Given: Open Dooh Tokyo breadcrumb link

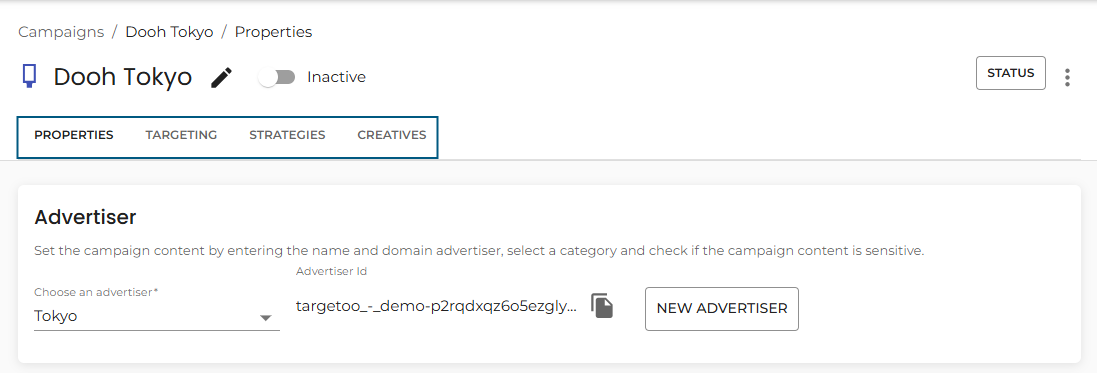Looking at the screenshot, I should (x=169, y=32).
